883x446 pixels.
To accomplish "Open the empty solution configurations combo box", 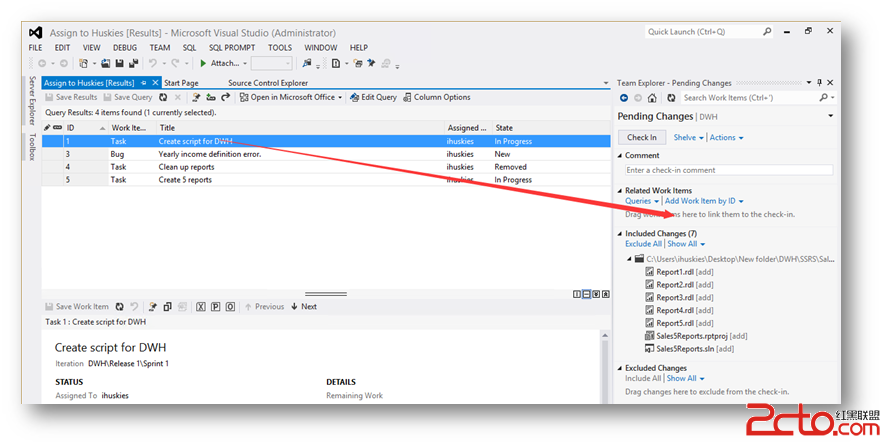I will coord(271,64).
